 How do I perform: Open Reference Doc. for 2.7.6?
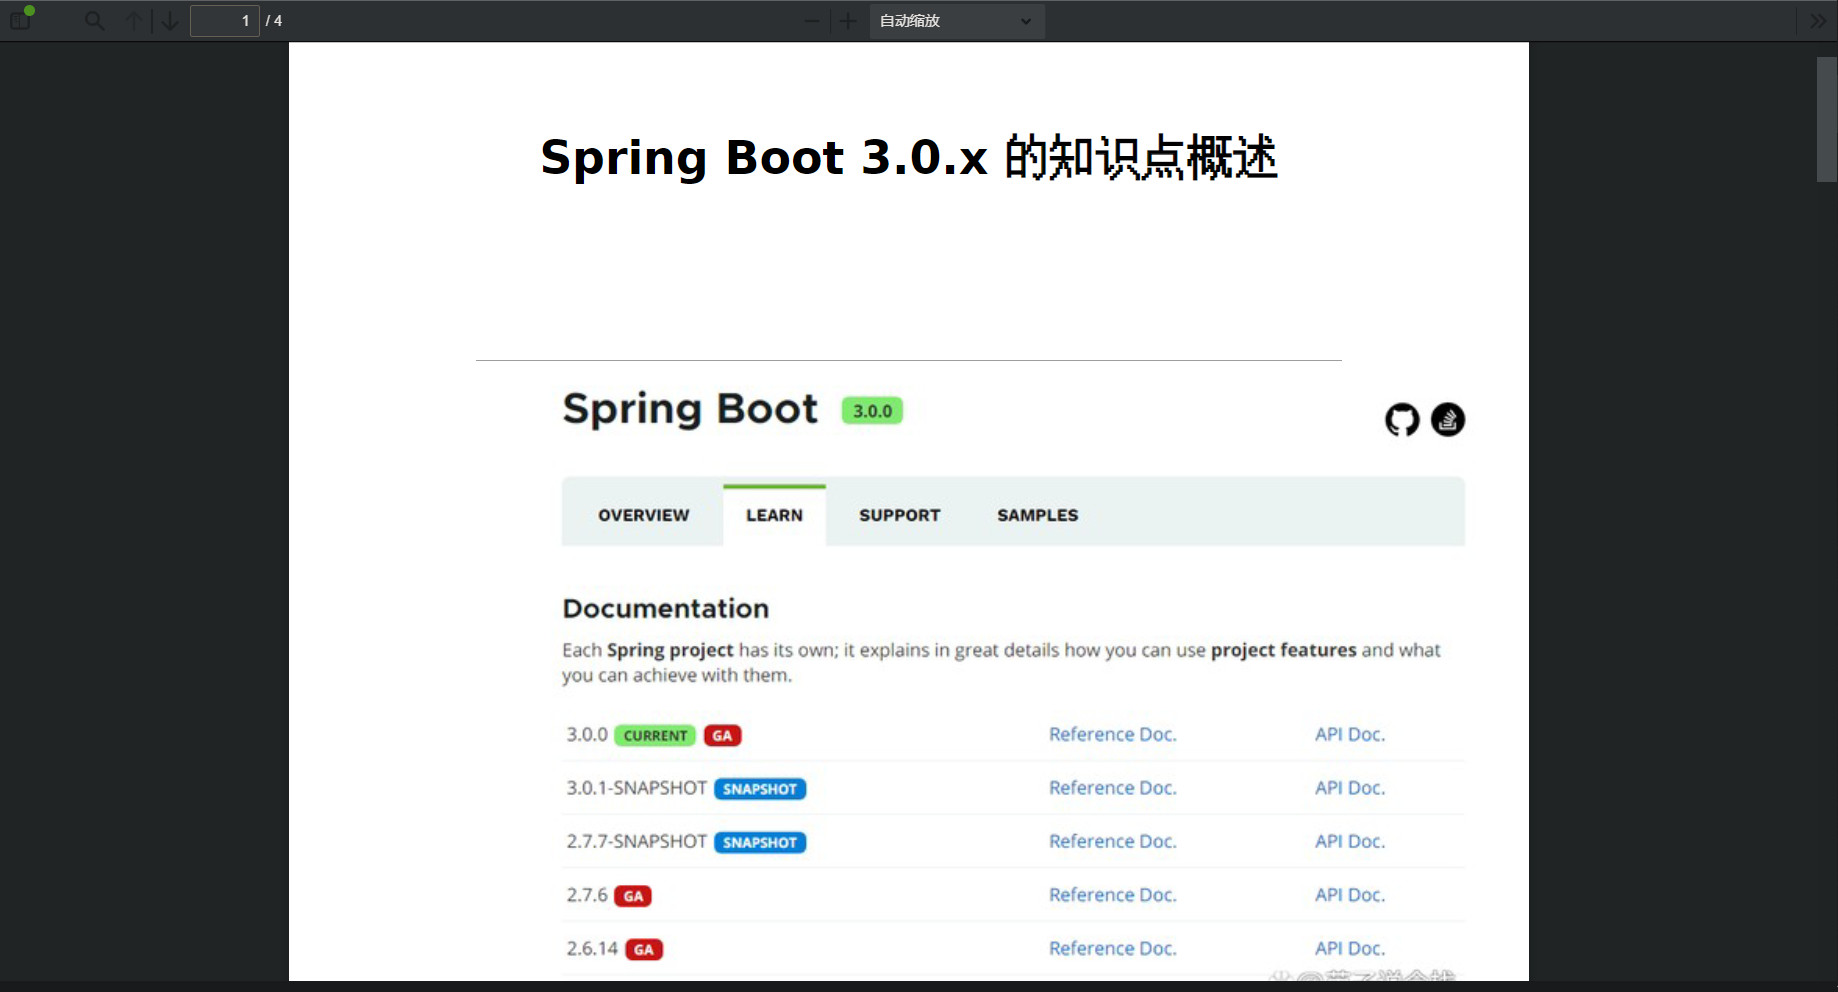(x=1113, y=895)
